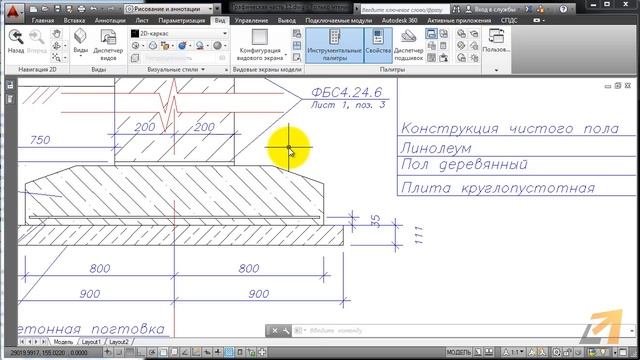
Task: Click the Autodesk Exchange X icon
Action: (x=529, y=9)
